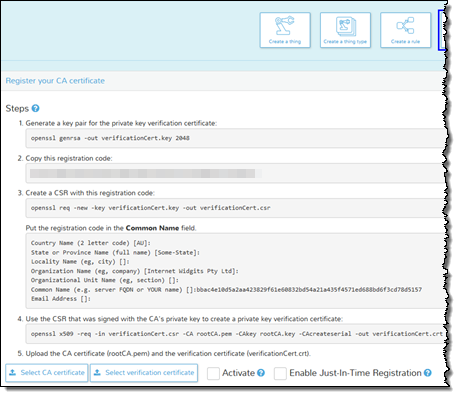Click the step 1 Generate a key pair text
Viewport: 460px width, 397px height.
(121, 123)
